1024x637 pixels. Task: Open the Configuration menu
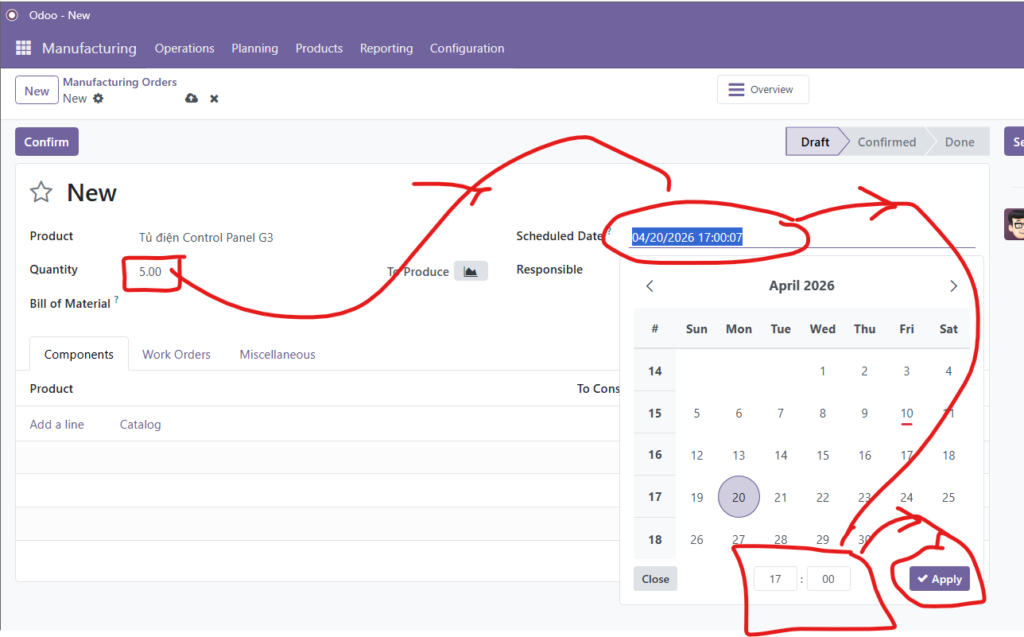pos(467,48)
